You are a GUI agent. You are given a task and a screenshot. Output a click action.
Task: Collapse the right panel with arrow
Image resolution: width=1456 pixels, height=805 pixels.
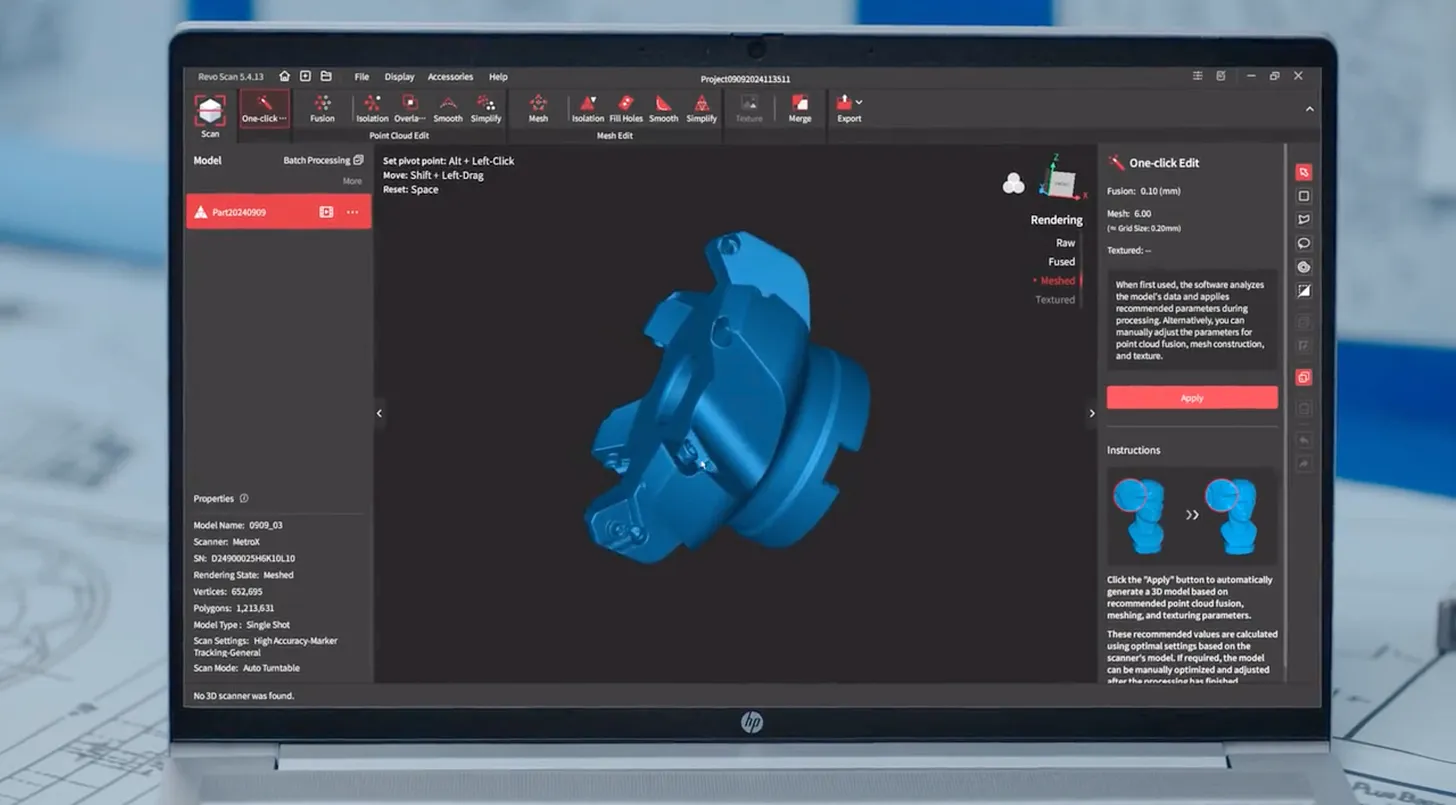(x=1091, y=413)
